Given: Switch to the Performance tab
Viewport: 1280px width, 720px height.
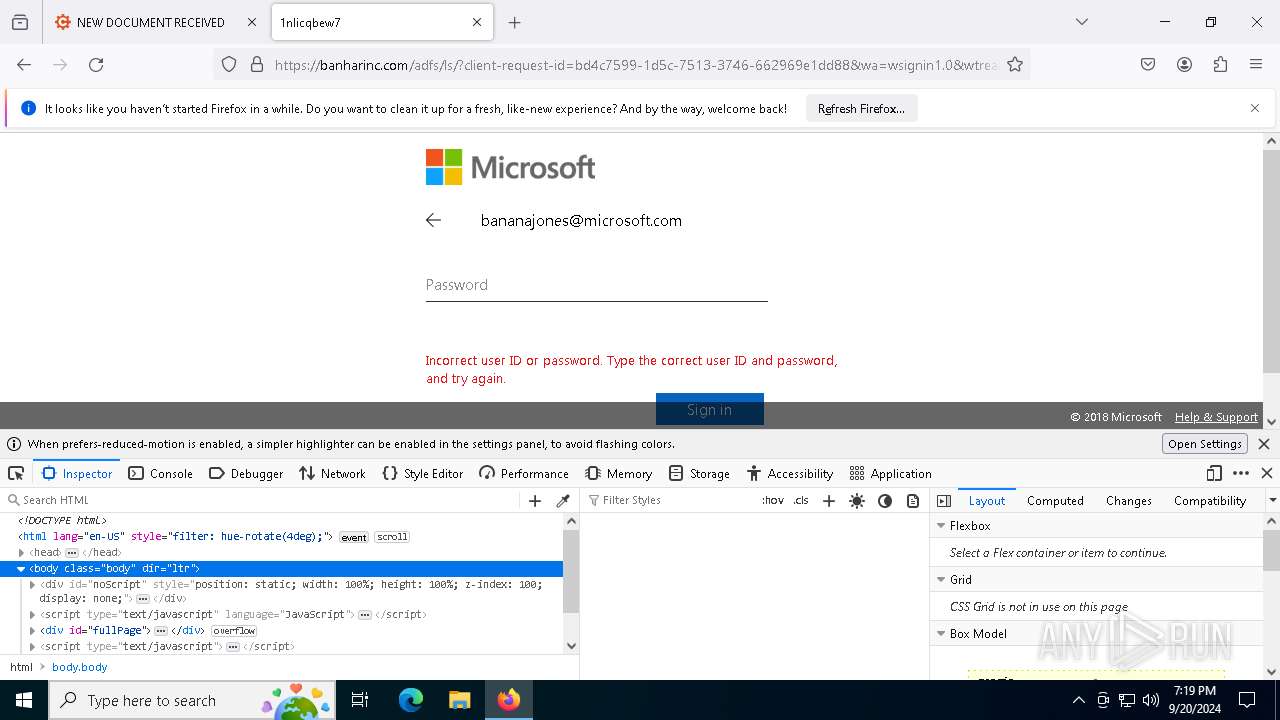Looking at the screenshot, I should tap(524, 473).
